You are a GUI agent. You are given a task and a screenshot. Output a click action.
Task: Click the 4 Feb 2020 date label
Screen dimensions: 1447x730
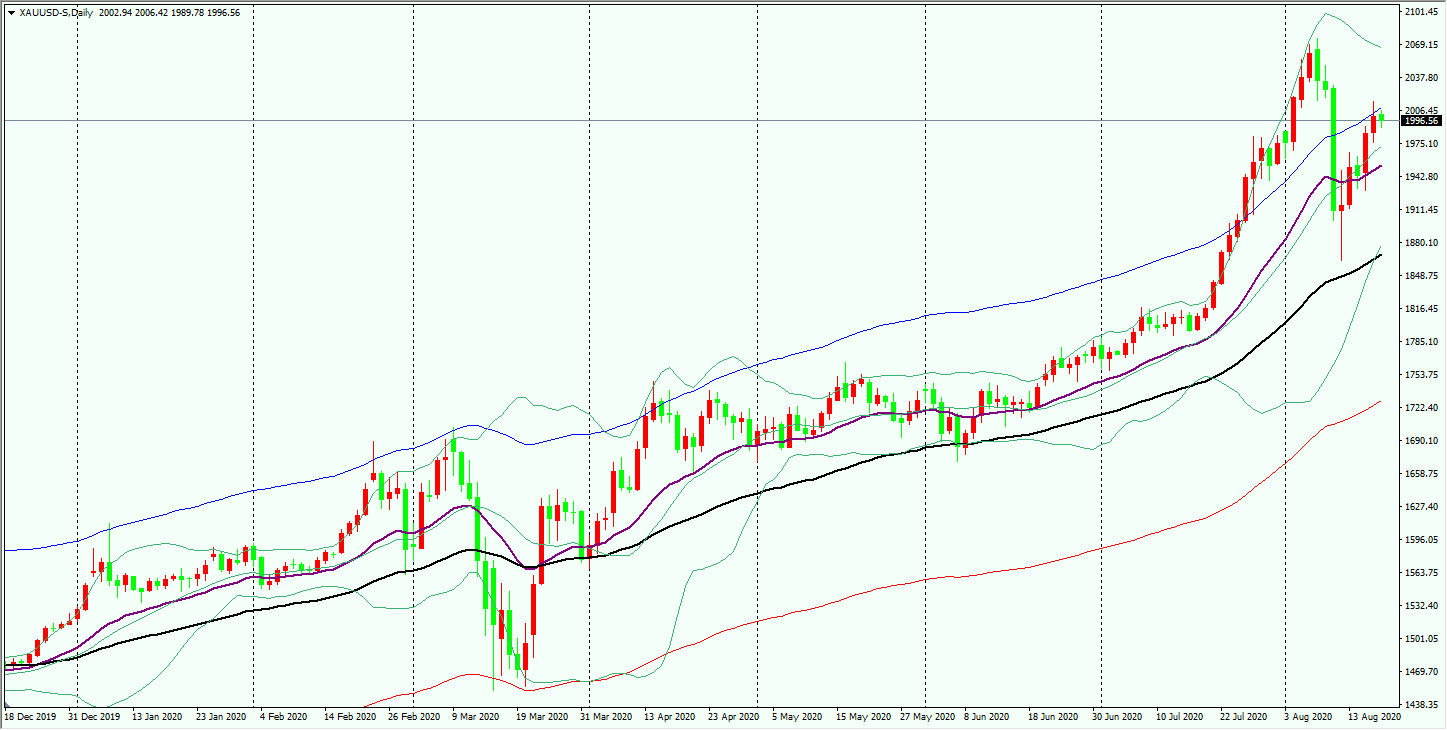coord(286,718)
